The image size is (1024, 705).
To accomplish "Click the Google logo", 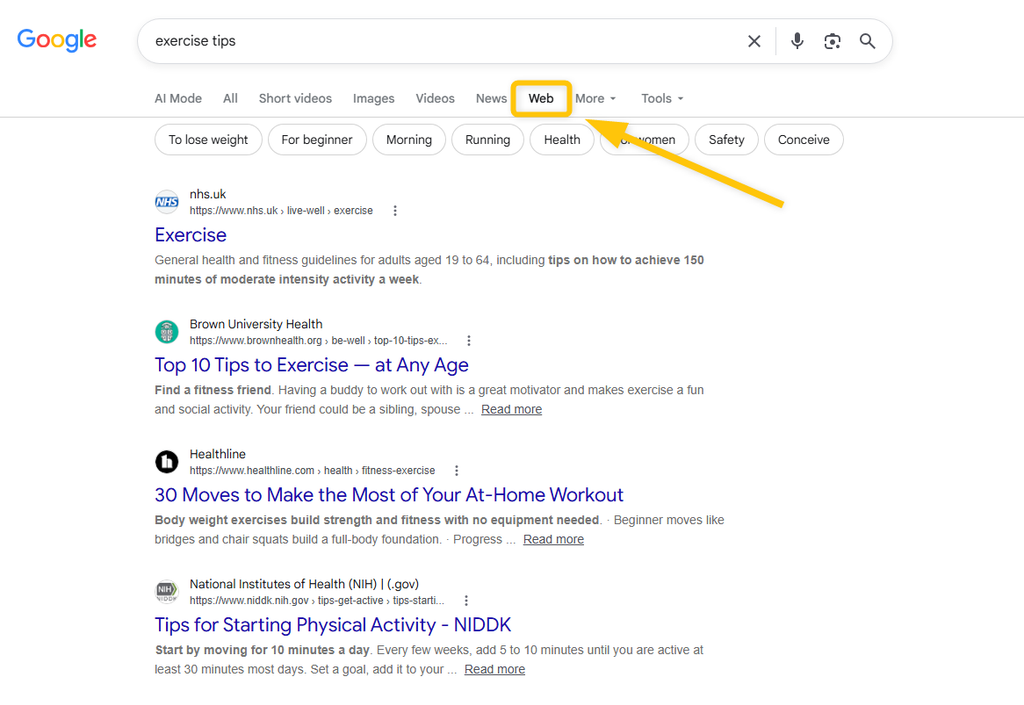I will [57, 40].
